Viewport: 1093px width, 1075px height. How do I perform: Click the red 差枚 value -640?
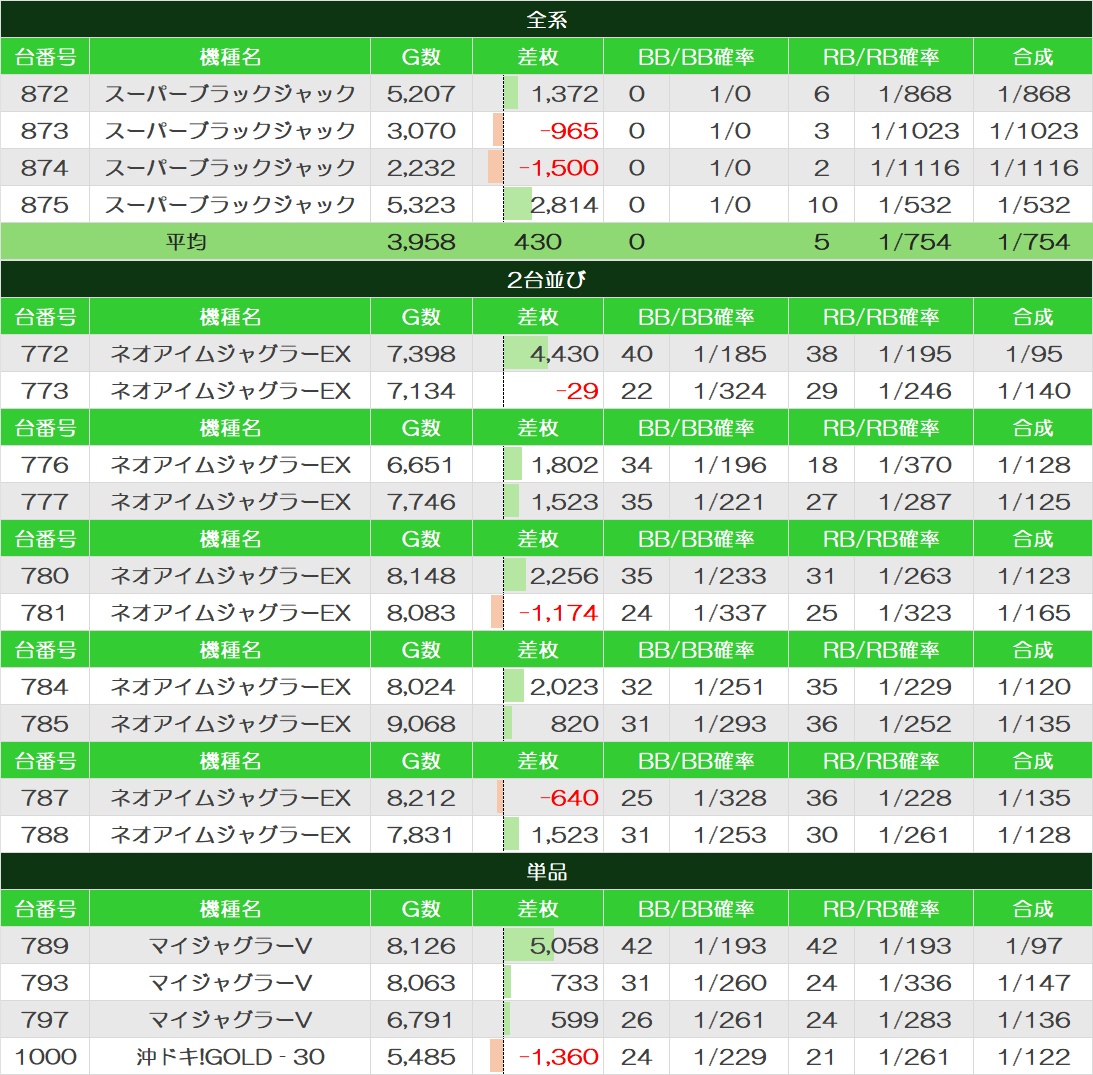pos(570,797)
